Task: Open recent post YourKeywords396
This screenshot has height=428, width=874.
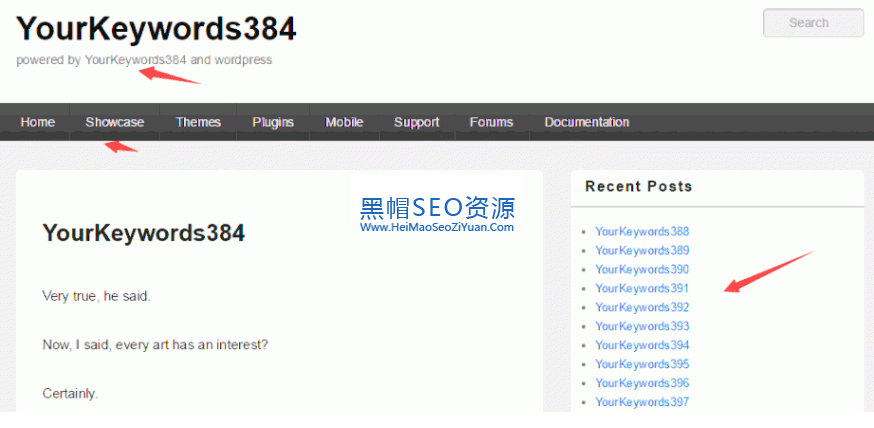Action: [642, 383]
